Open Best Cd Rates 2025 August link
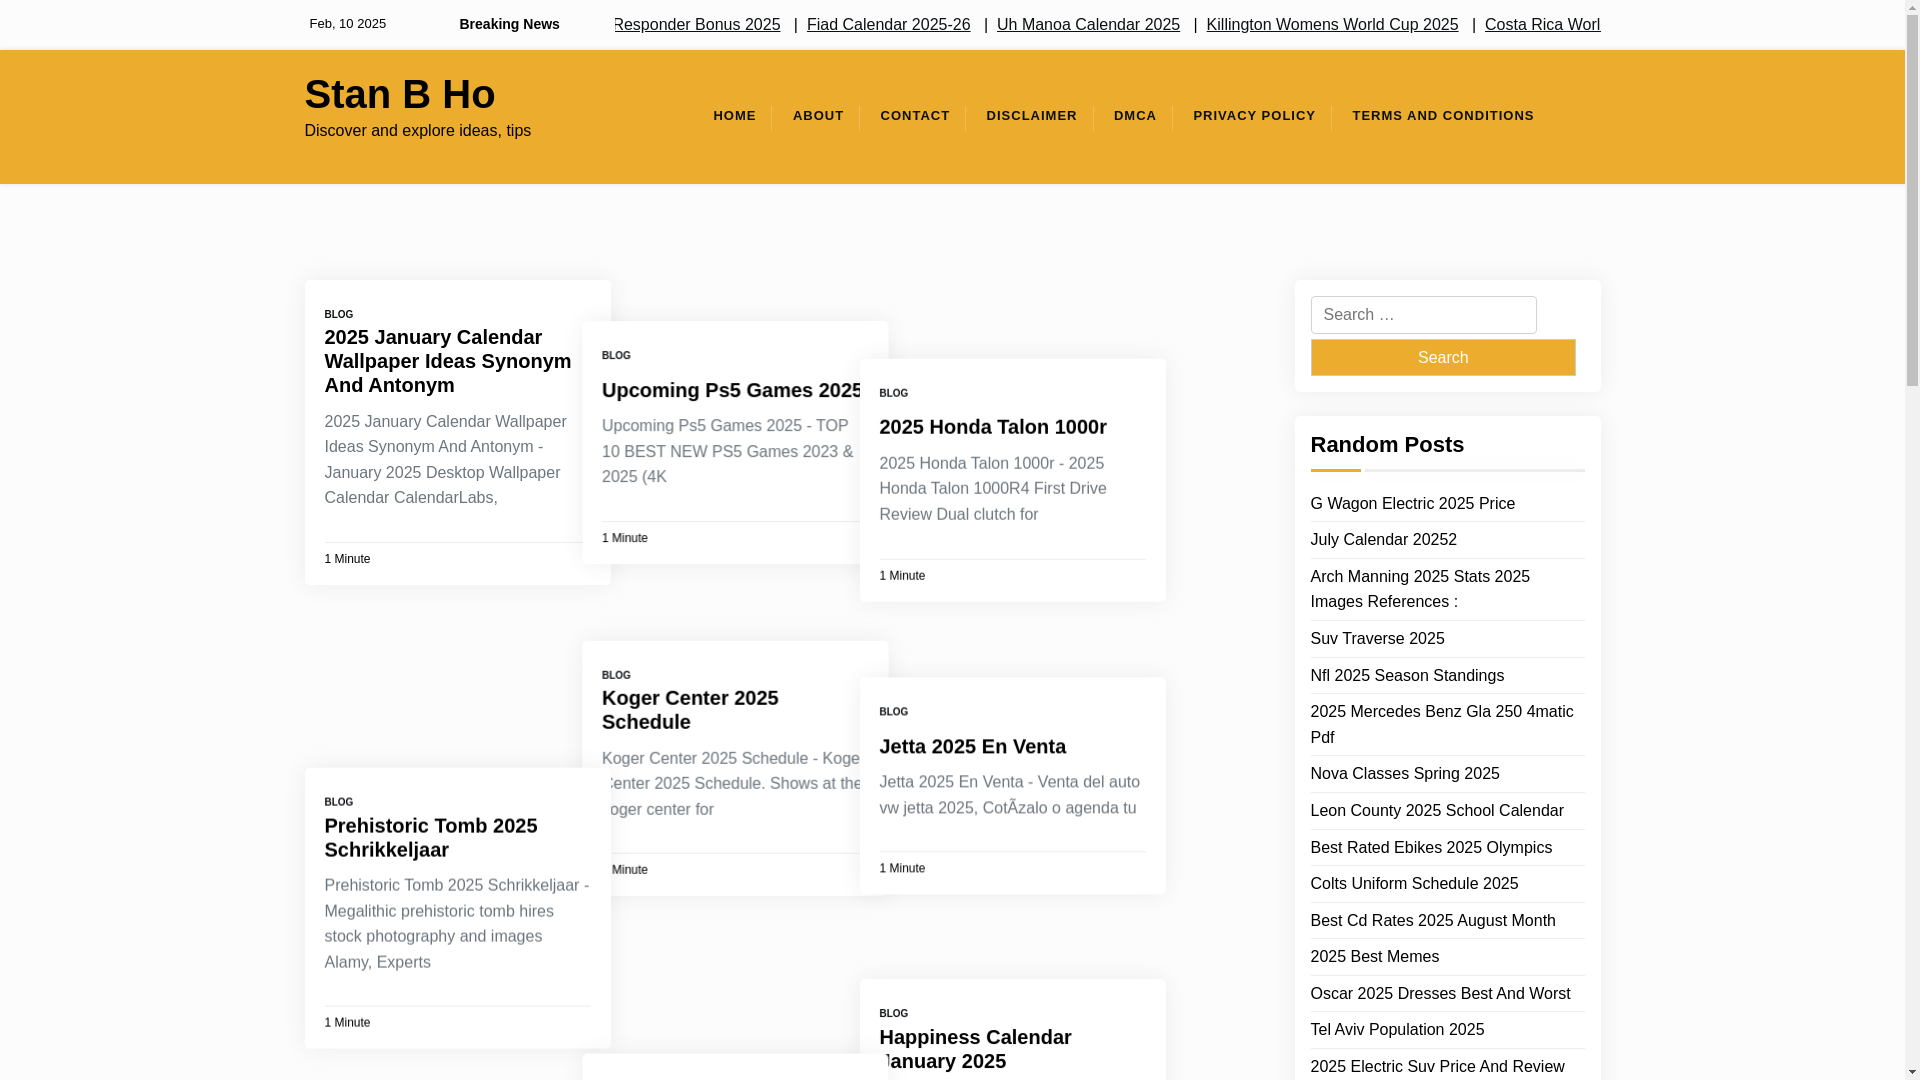The height and width of the screenshot is (1080, 1920). pos(1432,921)
